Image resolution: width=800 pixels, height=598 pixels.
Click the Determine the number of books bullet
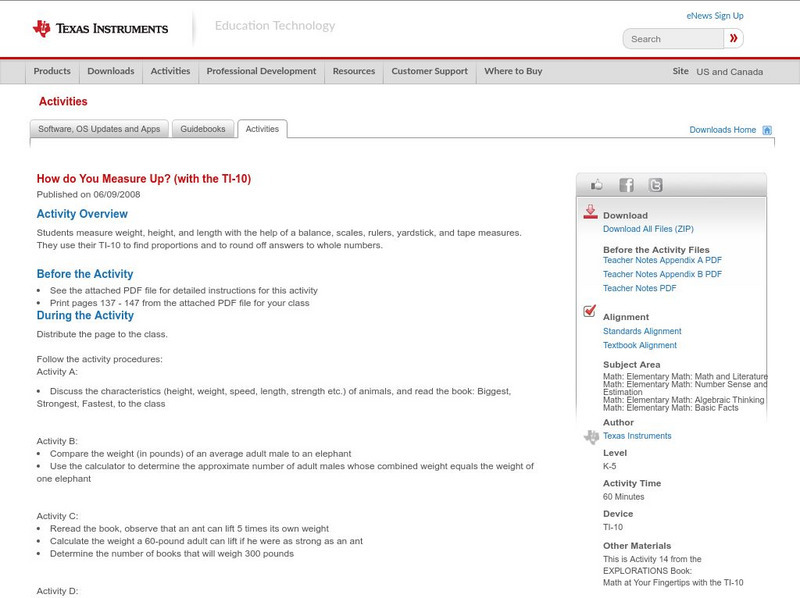pos(172,554)
